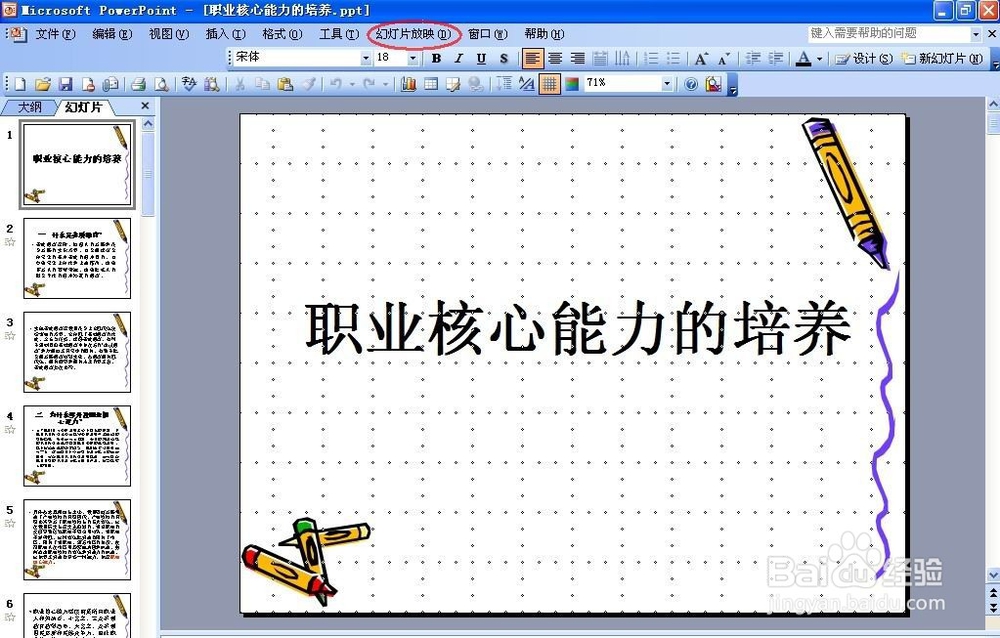1000x638 pixels.
Task: Open the 插入(I) menu
Action: click(226, 34)
